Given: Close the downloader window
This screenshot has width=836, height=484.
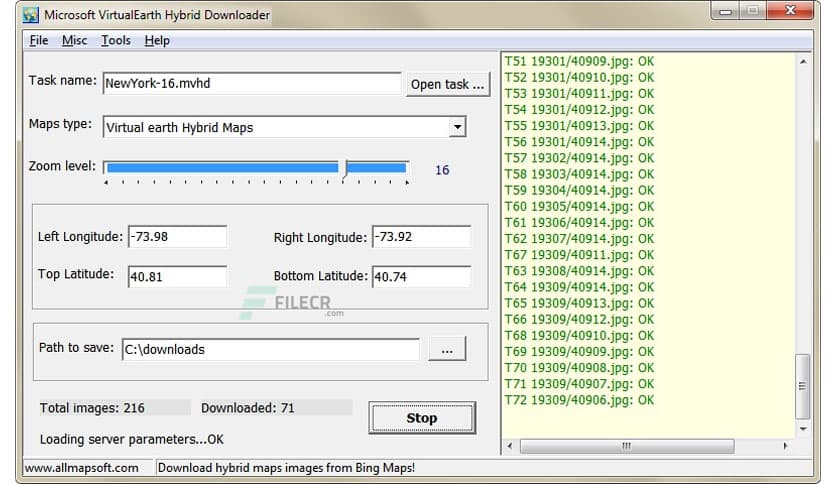Looking at the screenshot, I should coord(791,11).
